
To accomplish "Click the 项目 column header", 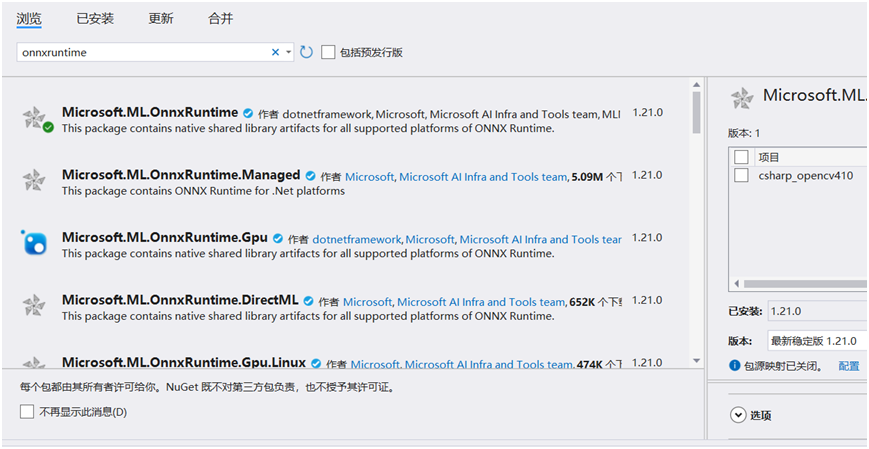I will (769, 157).
